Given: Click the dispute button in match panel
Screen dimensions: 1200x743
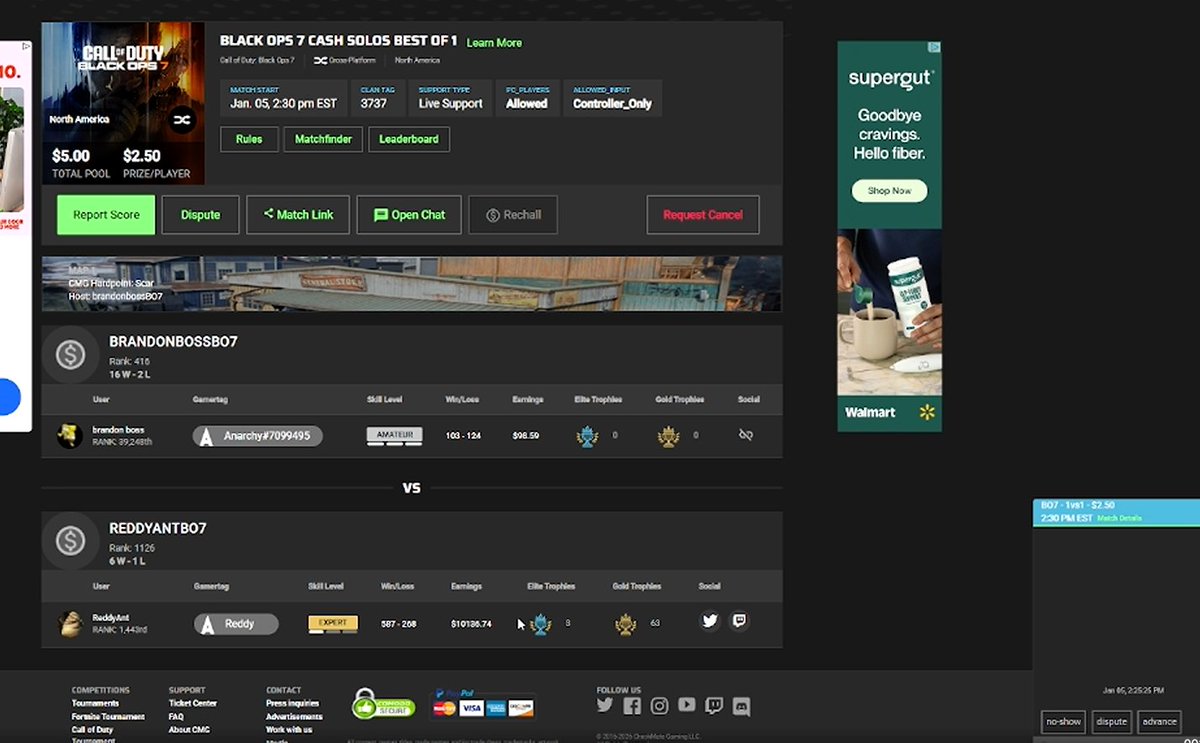Looking at the screenshot, I should pos(1111,722).
